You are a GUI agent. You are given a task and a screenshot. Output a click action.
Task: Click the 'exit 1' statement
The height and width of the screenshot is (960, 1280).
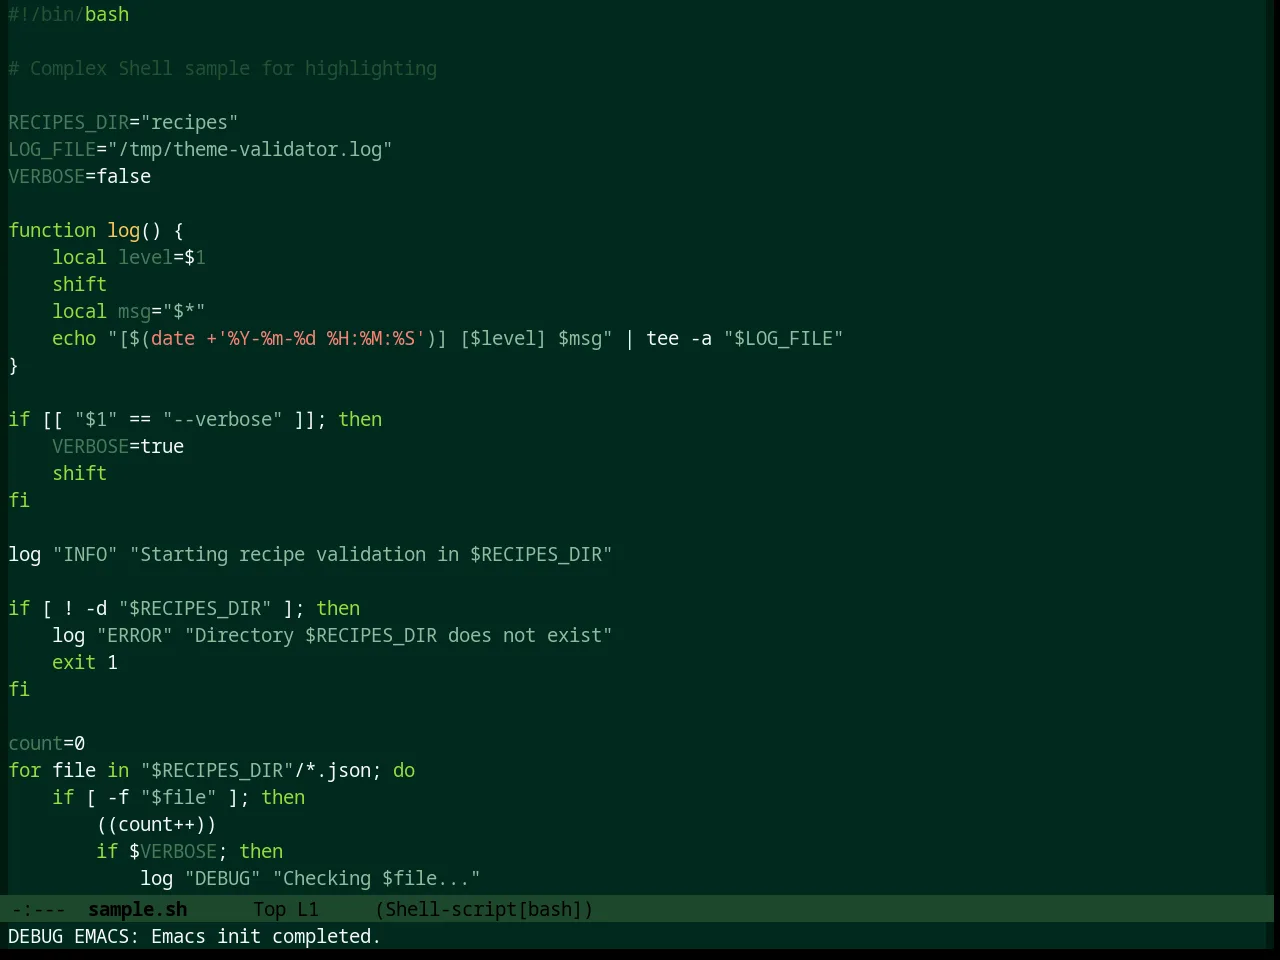pos(85,662)
